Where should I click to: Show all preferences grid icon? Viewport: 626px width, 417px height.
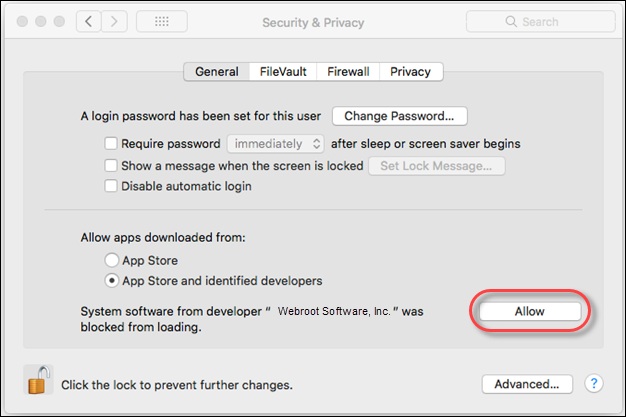coord(162,21)
